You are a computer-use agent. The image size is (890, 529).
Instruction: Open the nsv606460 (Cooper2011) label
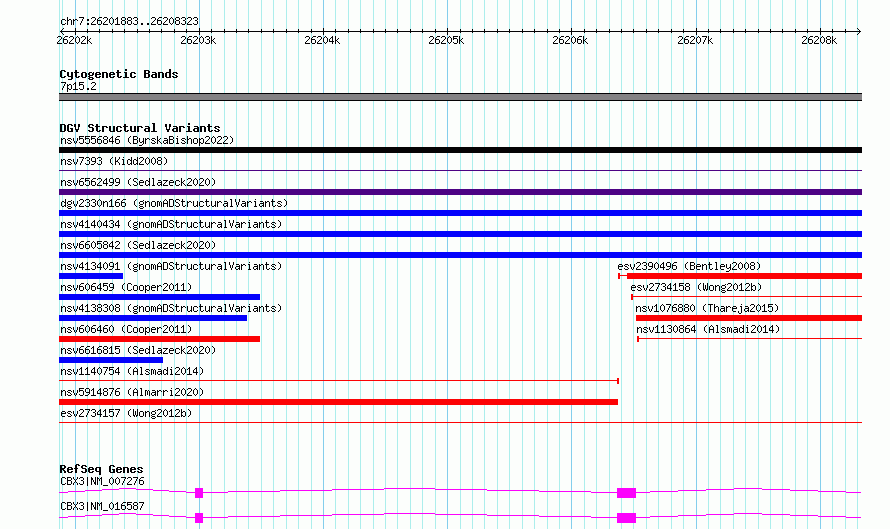126,329
